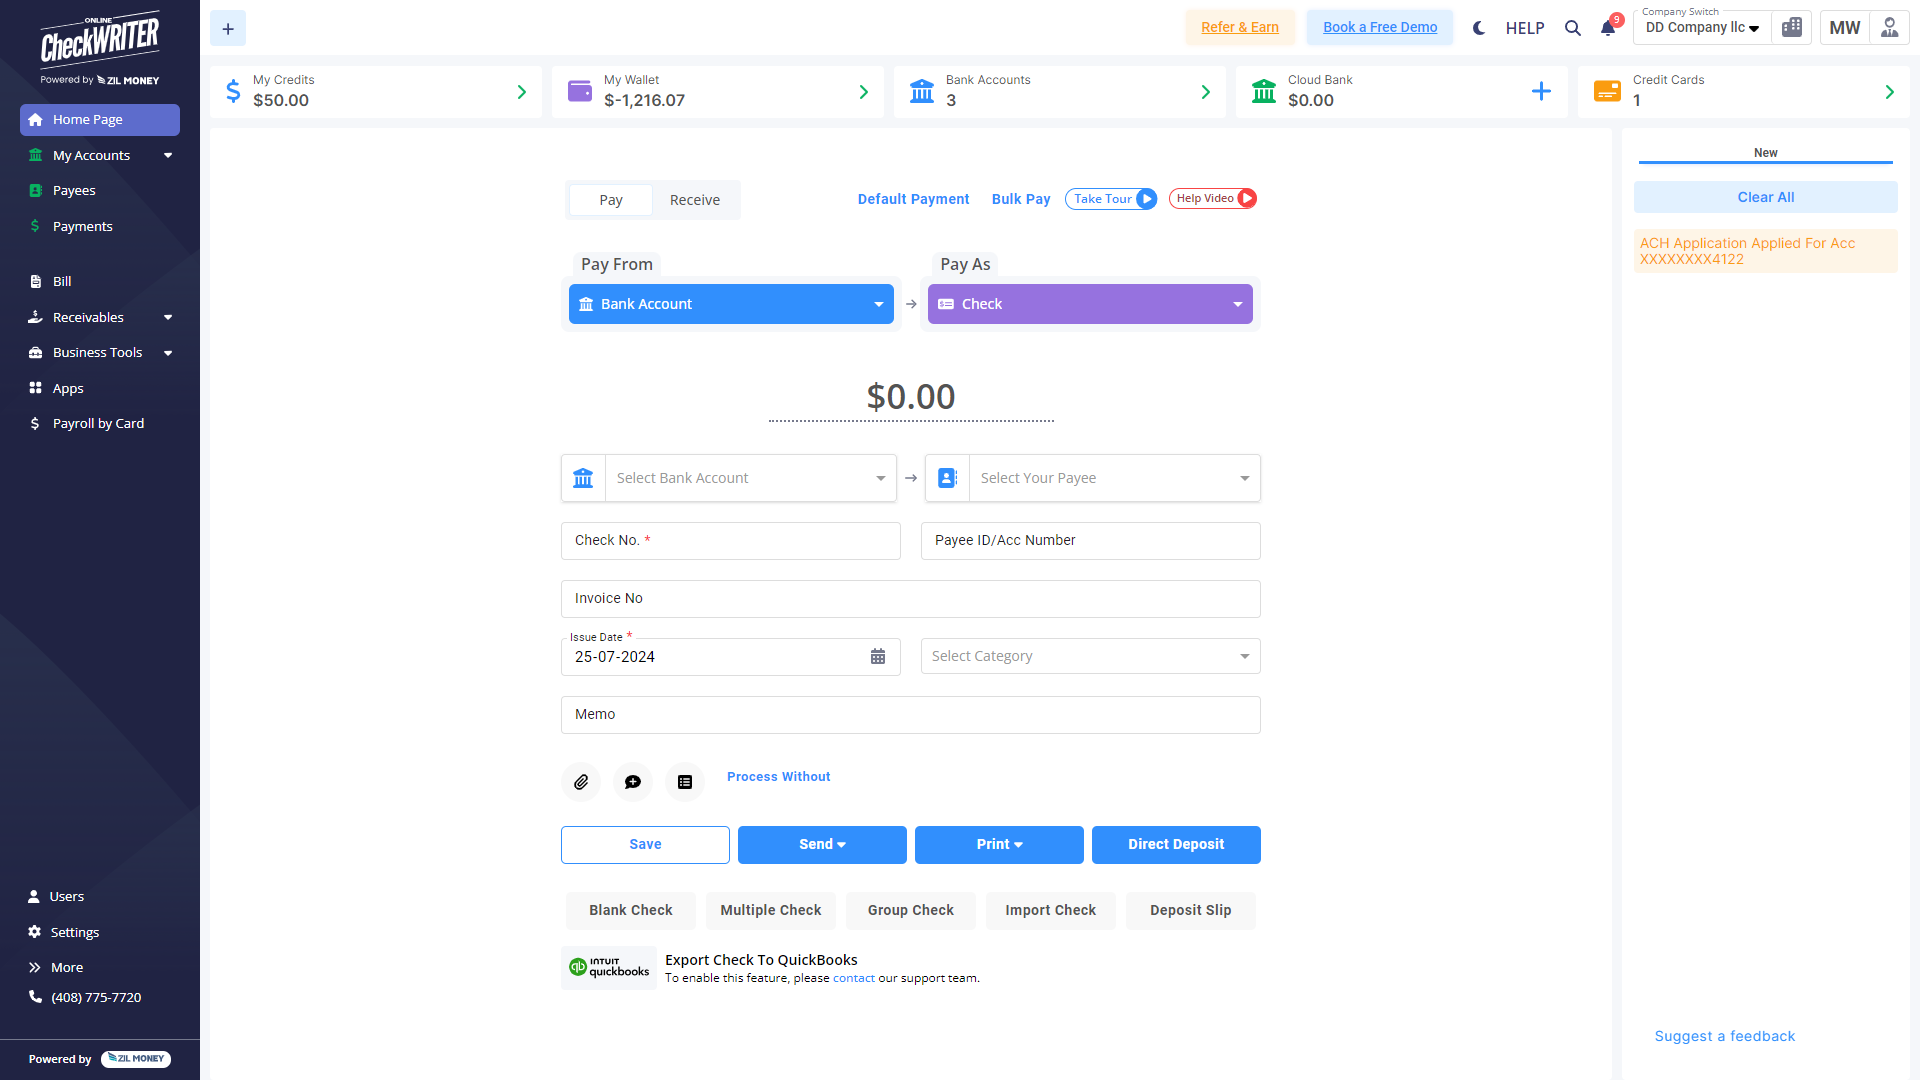Click the company building icon
Image resolution: width=1920 pixels, height=1080 pixels.
(1792, 28)
